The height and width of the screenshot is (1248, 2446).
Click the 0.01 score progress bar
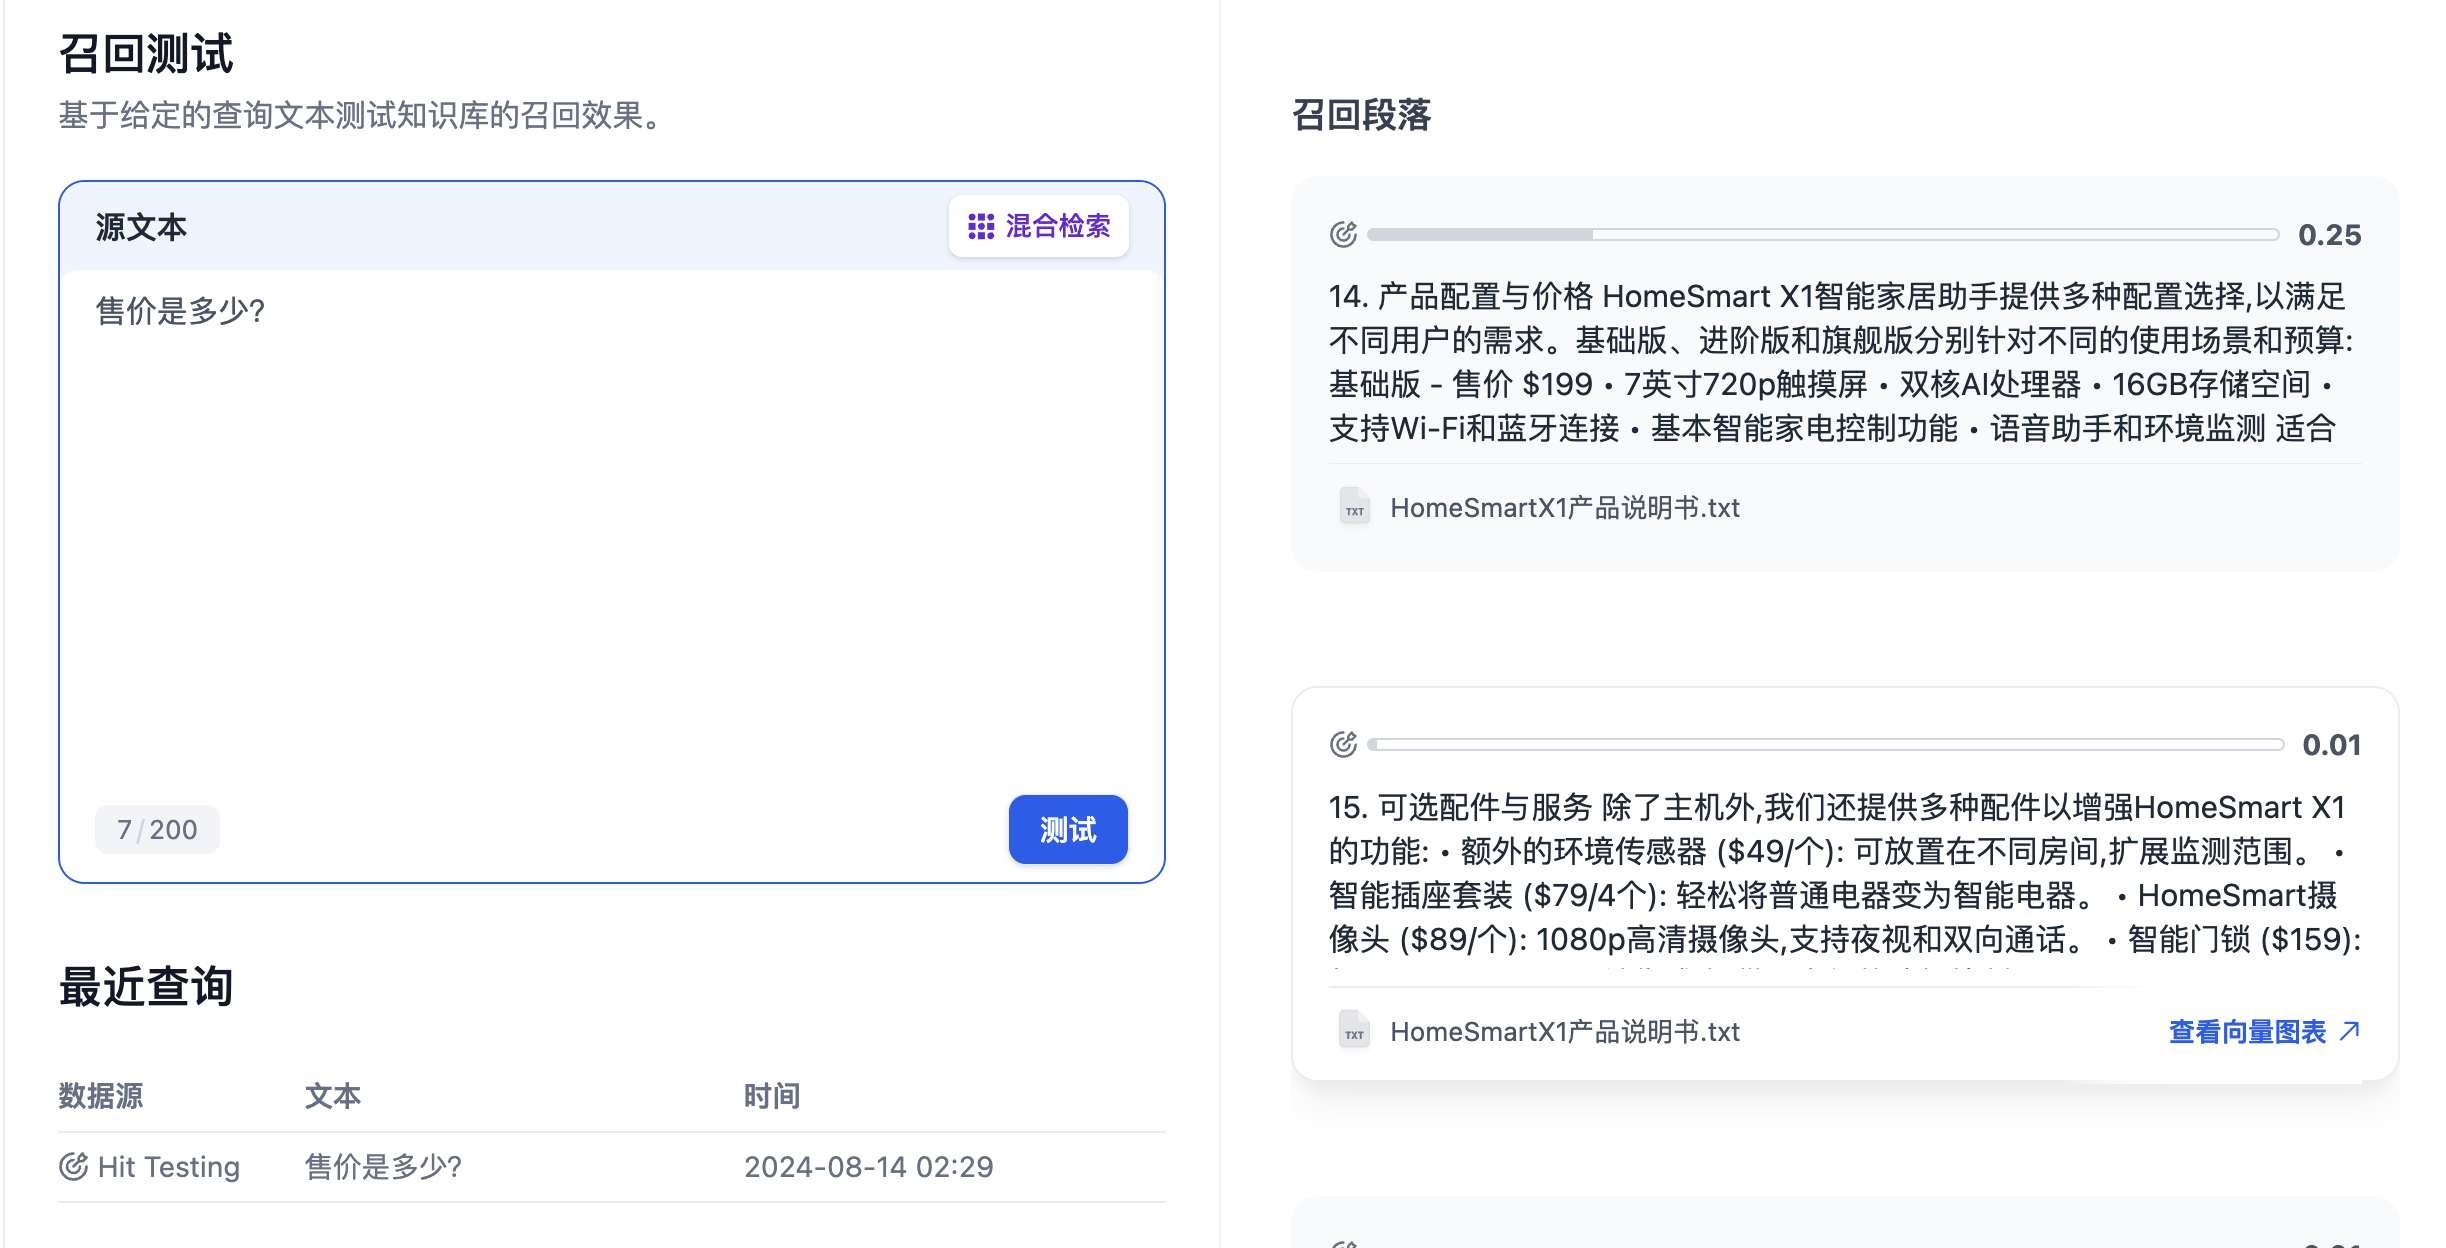click(1826, 745)
